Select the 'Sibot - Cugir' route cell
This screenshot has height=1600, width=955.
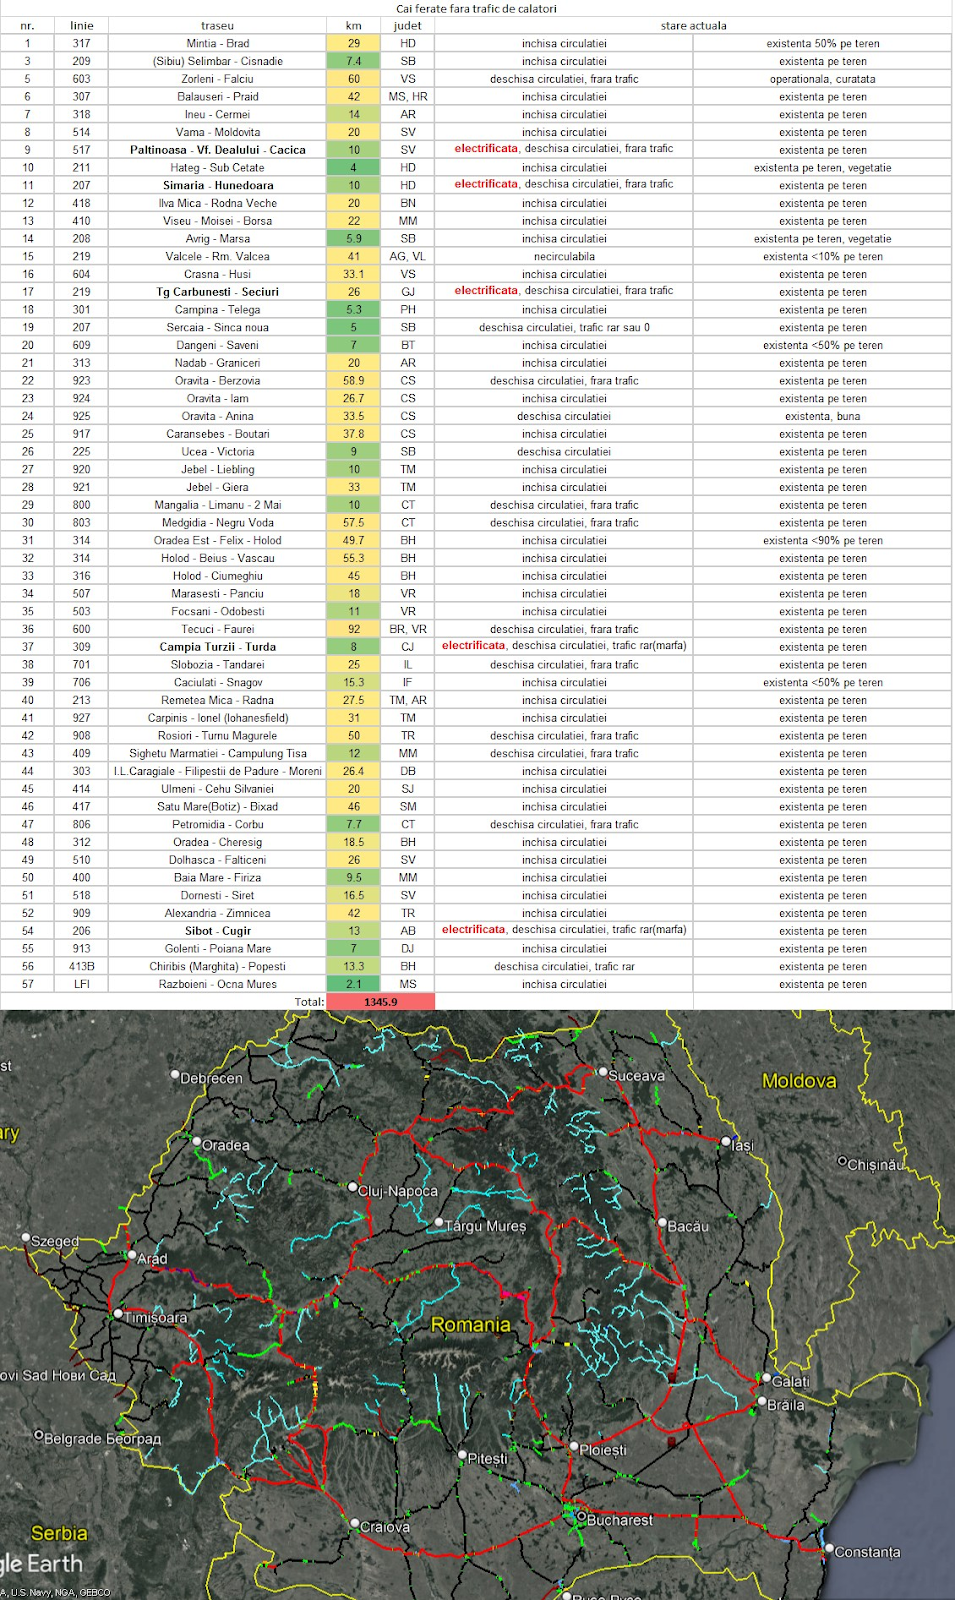click(217, 931)
